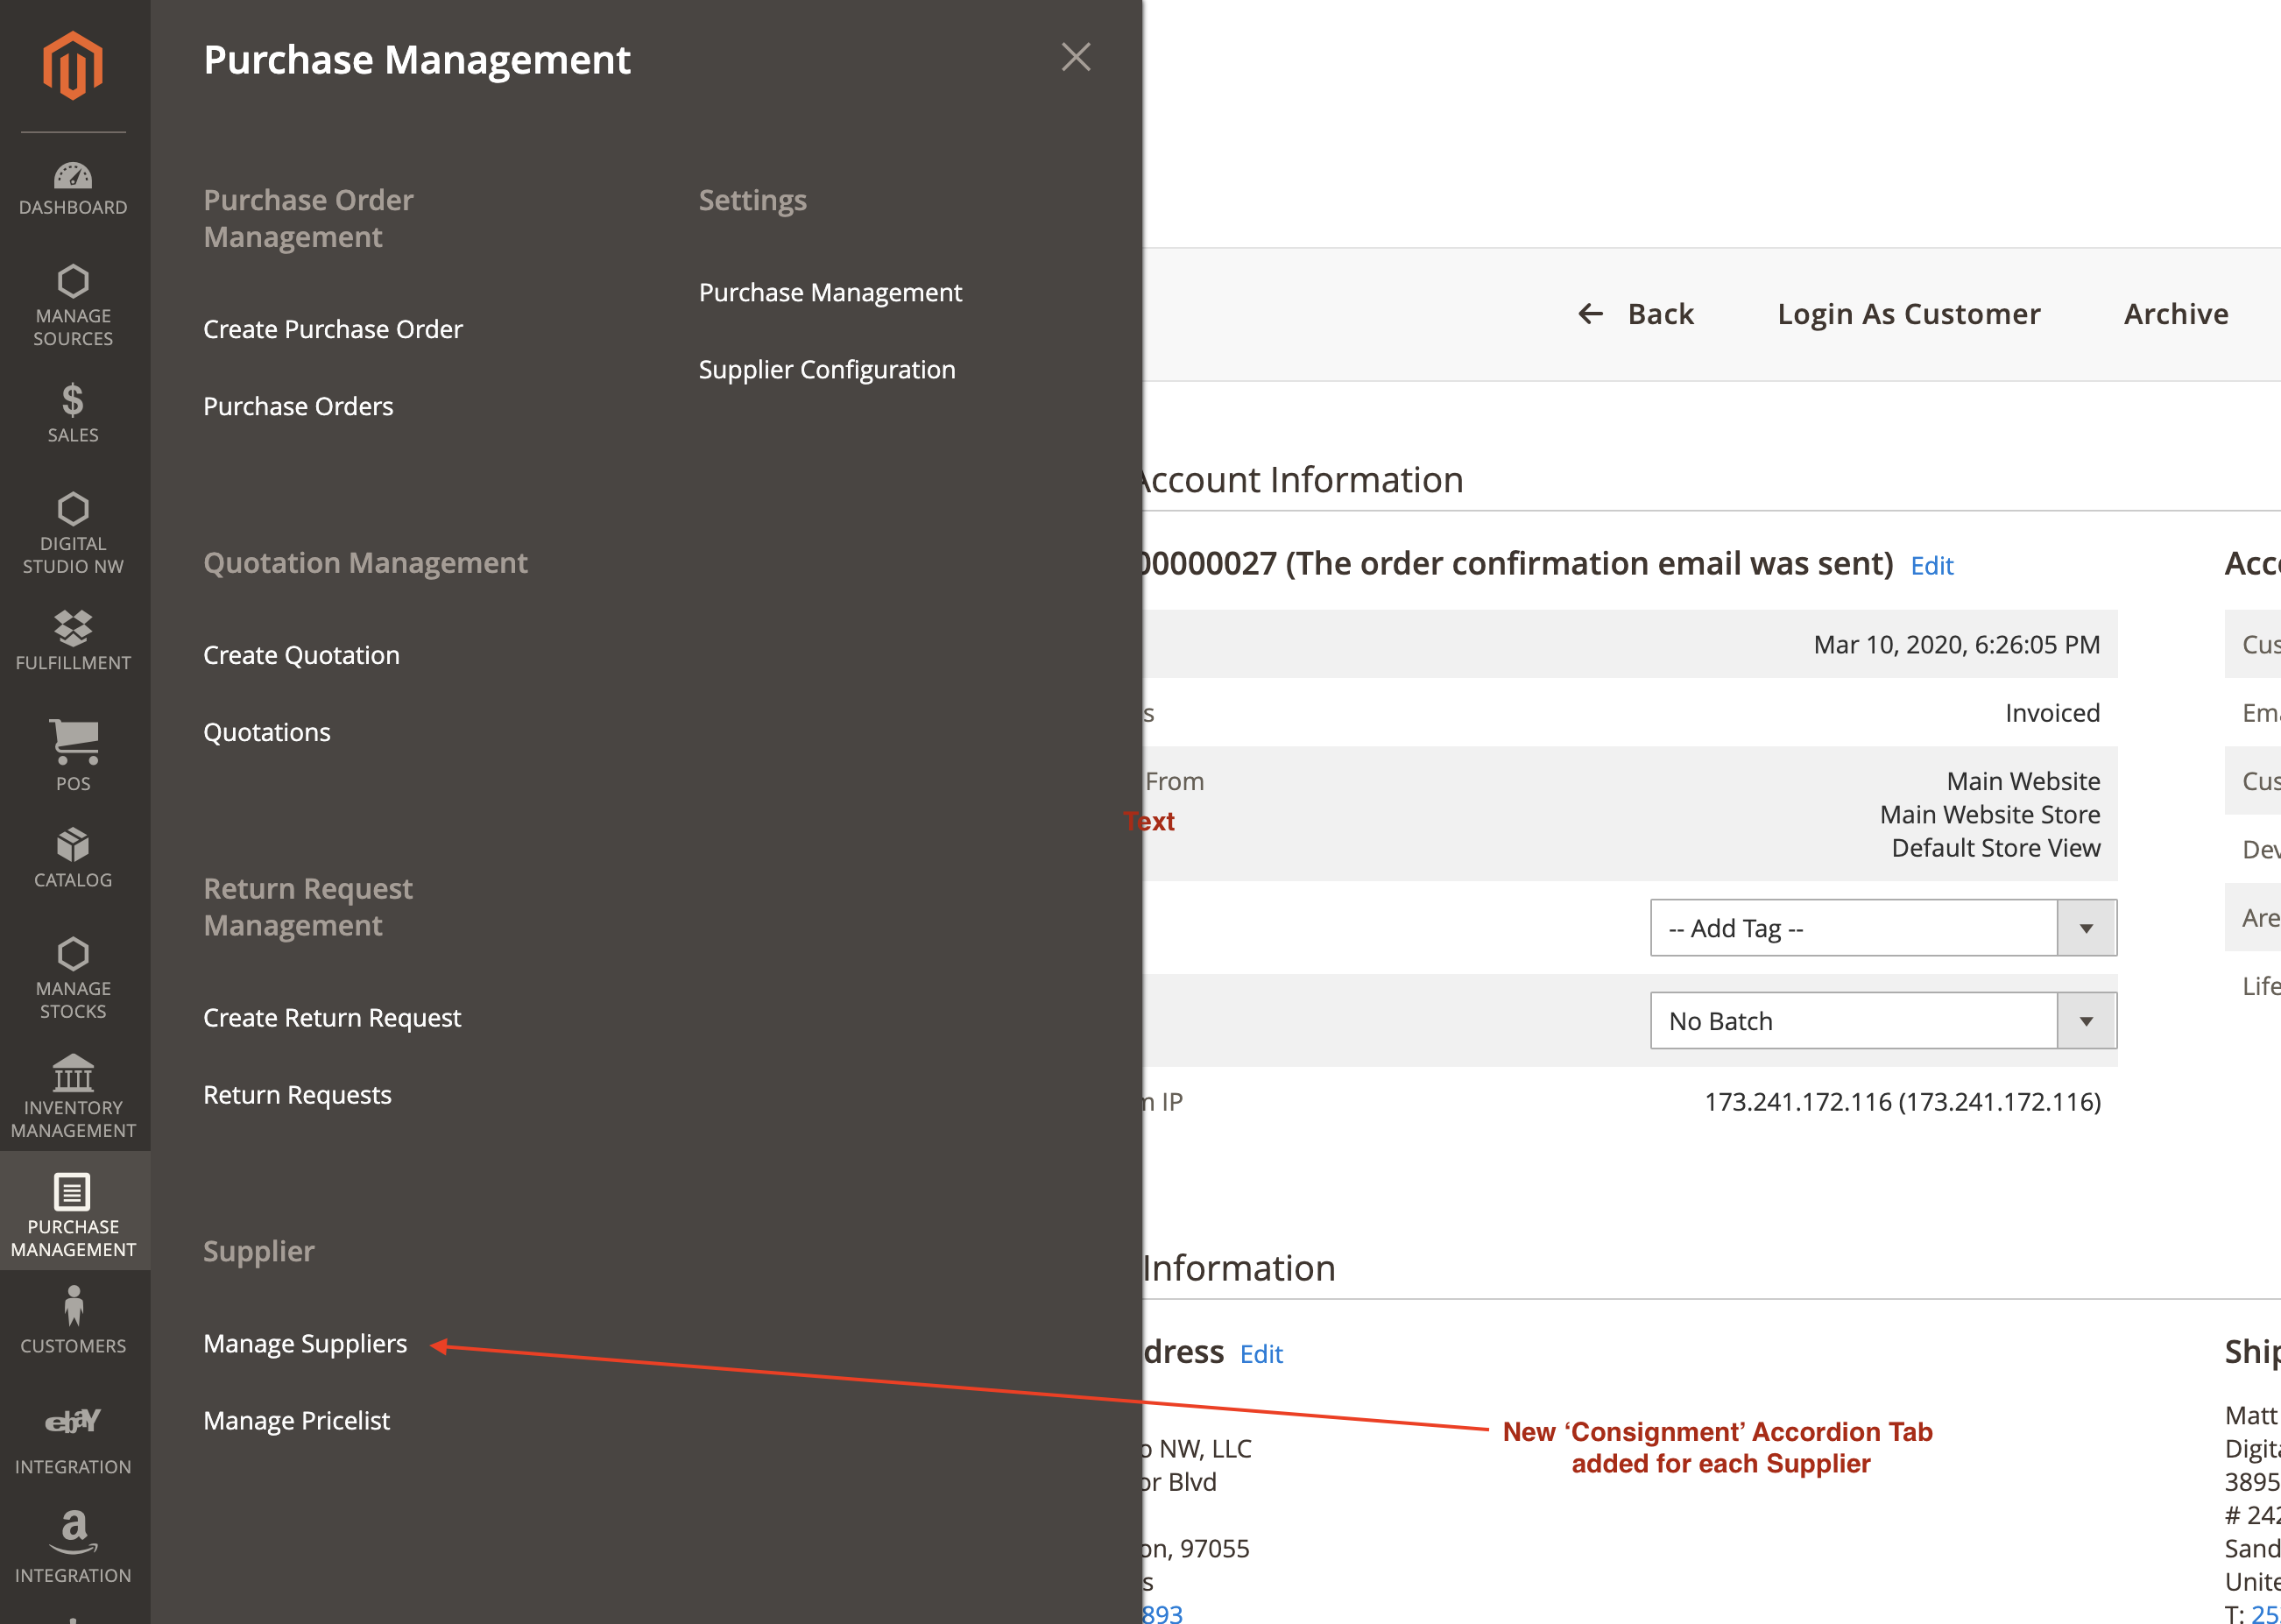Select Create Purchase Order menu item
This screenshot has height=1624, width=2281.
click(332, 329)
